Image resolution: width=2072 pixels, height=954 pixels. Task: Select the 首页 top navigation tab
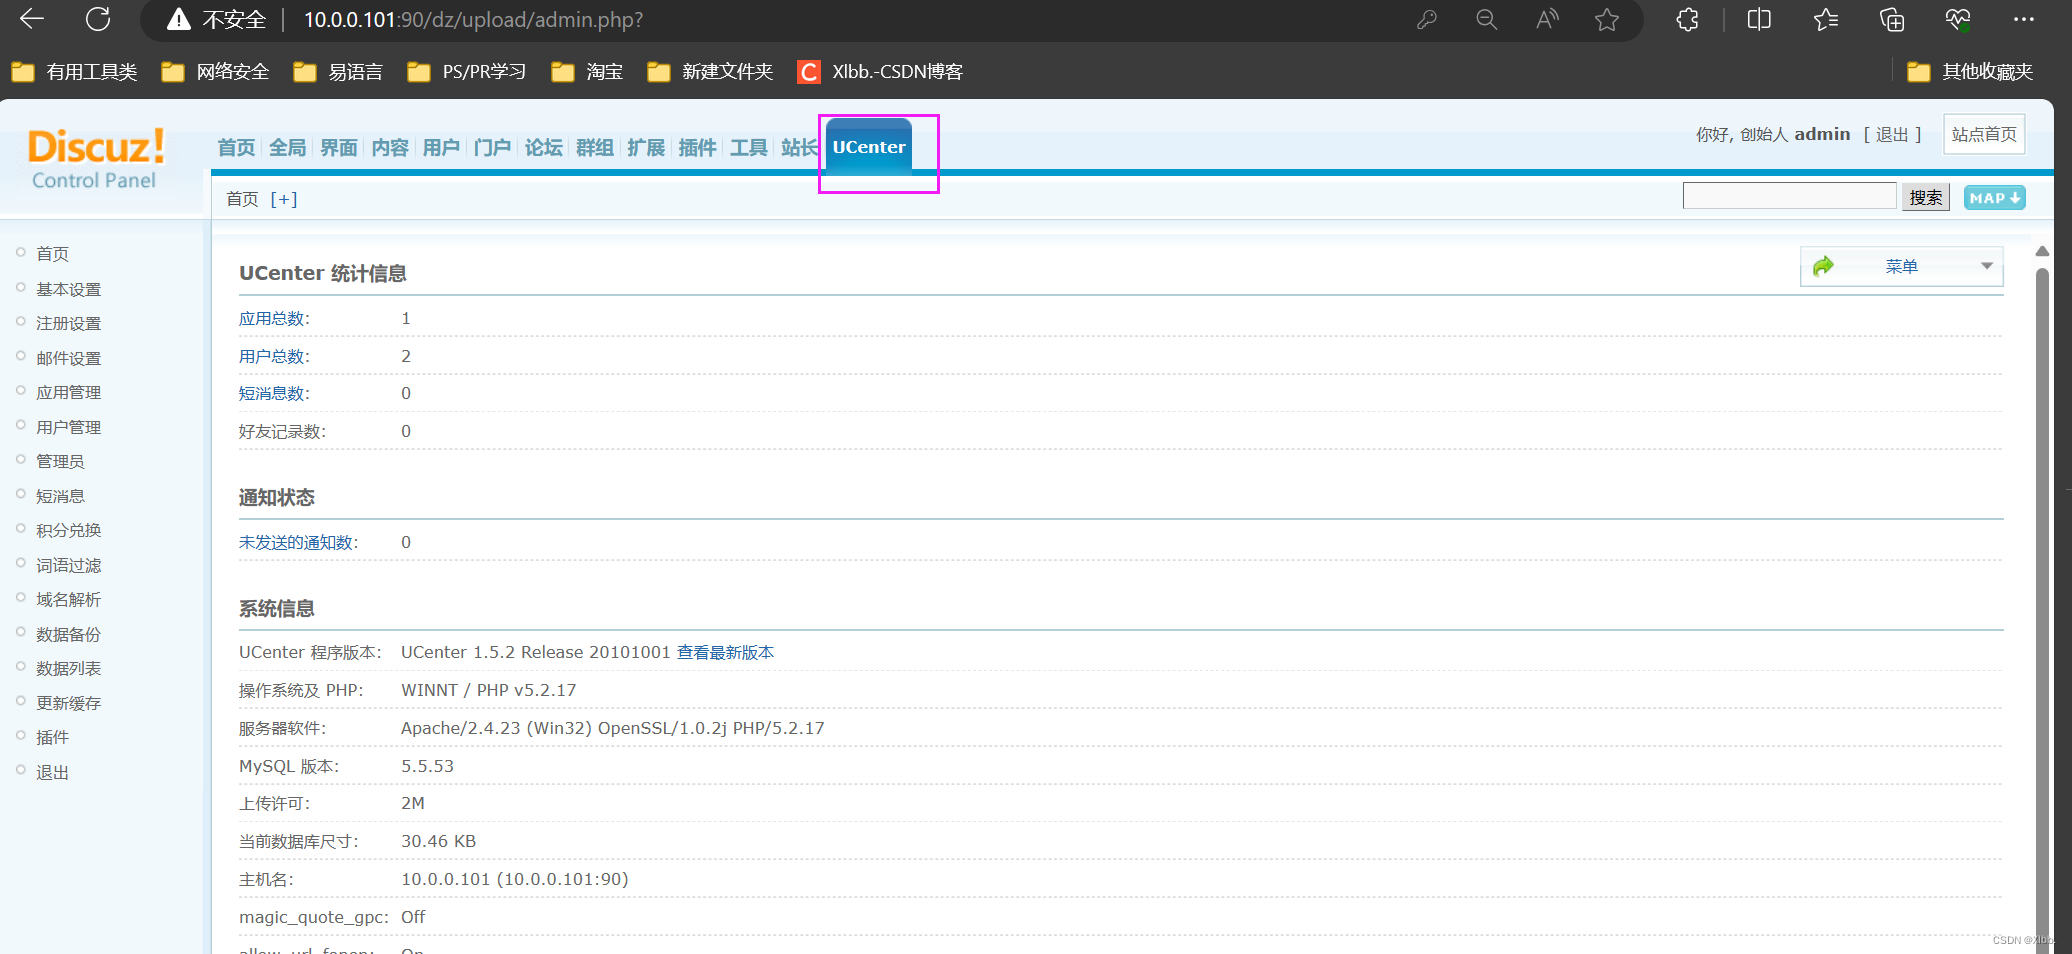[x=236, y=148]
